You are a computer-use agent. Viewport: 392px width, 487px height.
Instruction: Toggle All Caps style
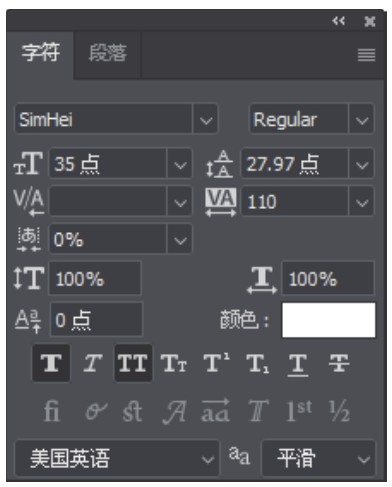click(133, 363)
